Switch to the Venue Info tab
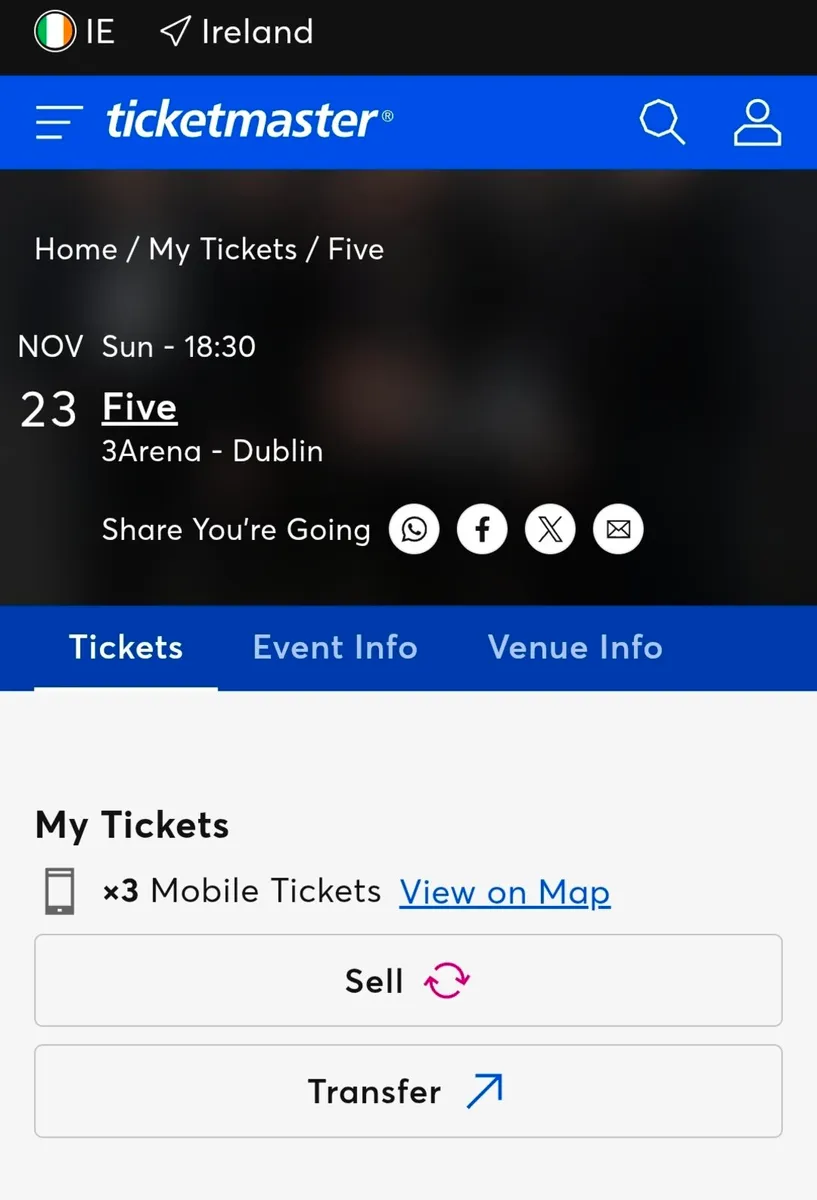The image size is (817, 1200). (x=575, y=647)
